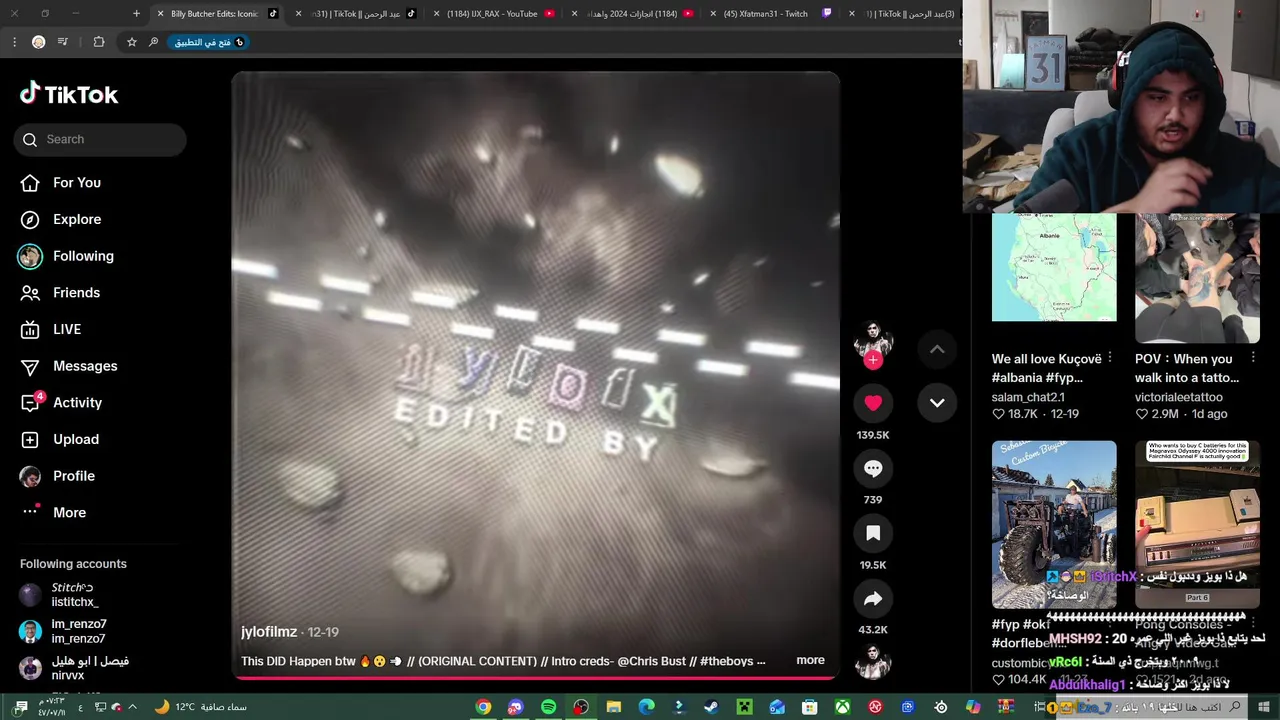
Task: Switch to the '31) | TikTok عبد الرحمن' tab
Action: click(355, 14)
